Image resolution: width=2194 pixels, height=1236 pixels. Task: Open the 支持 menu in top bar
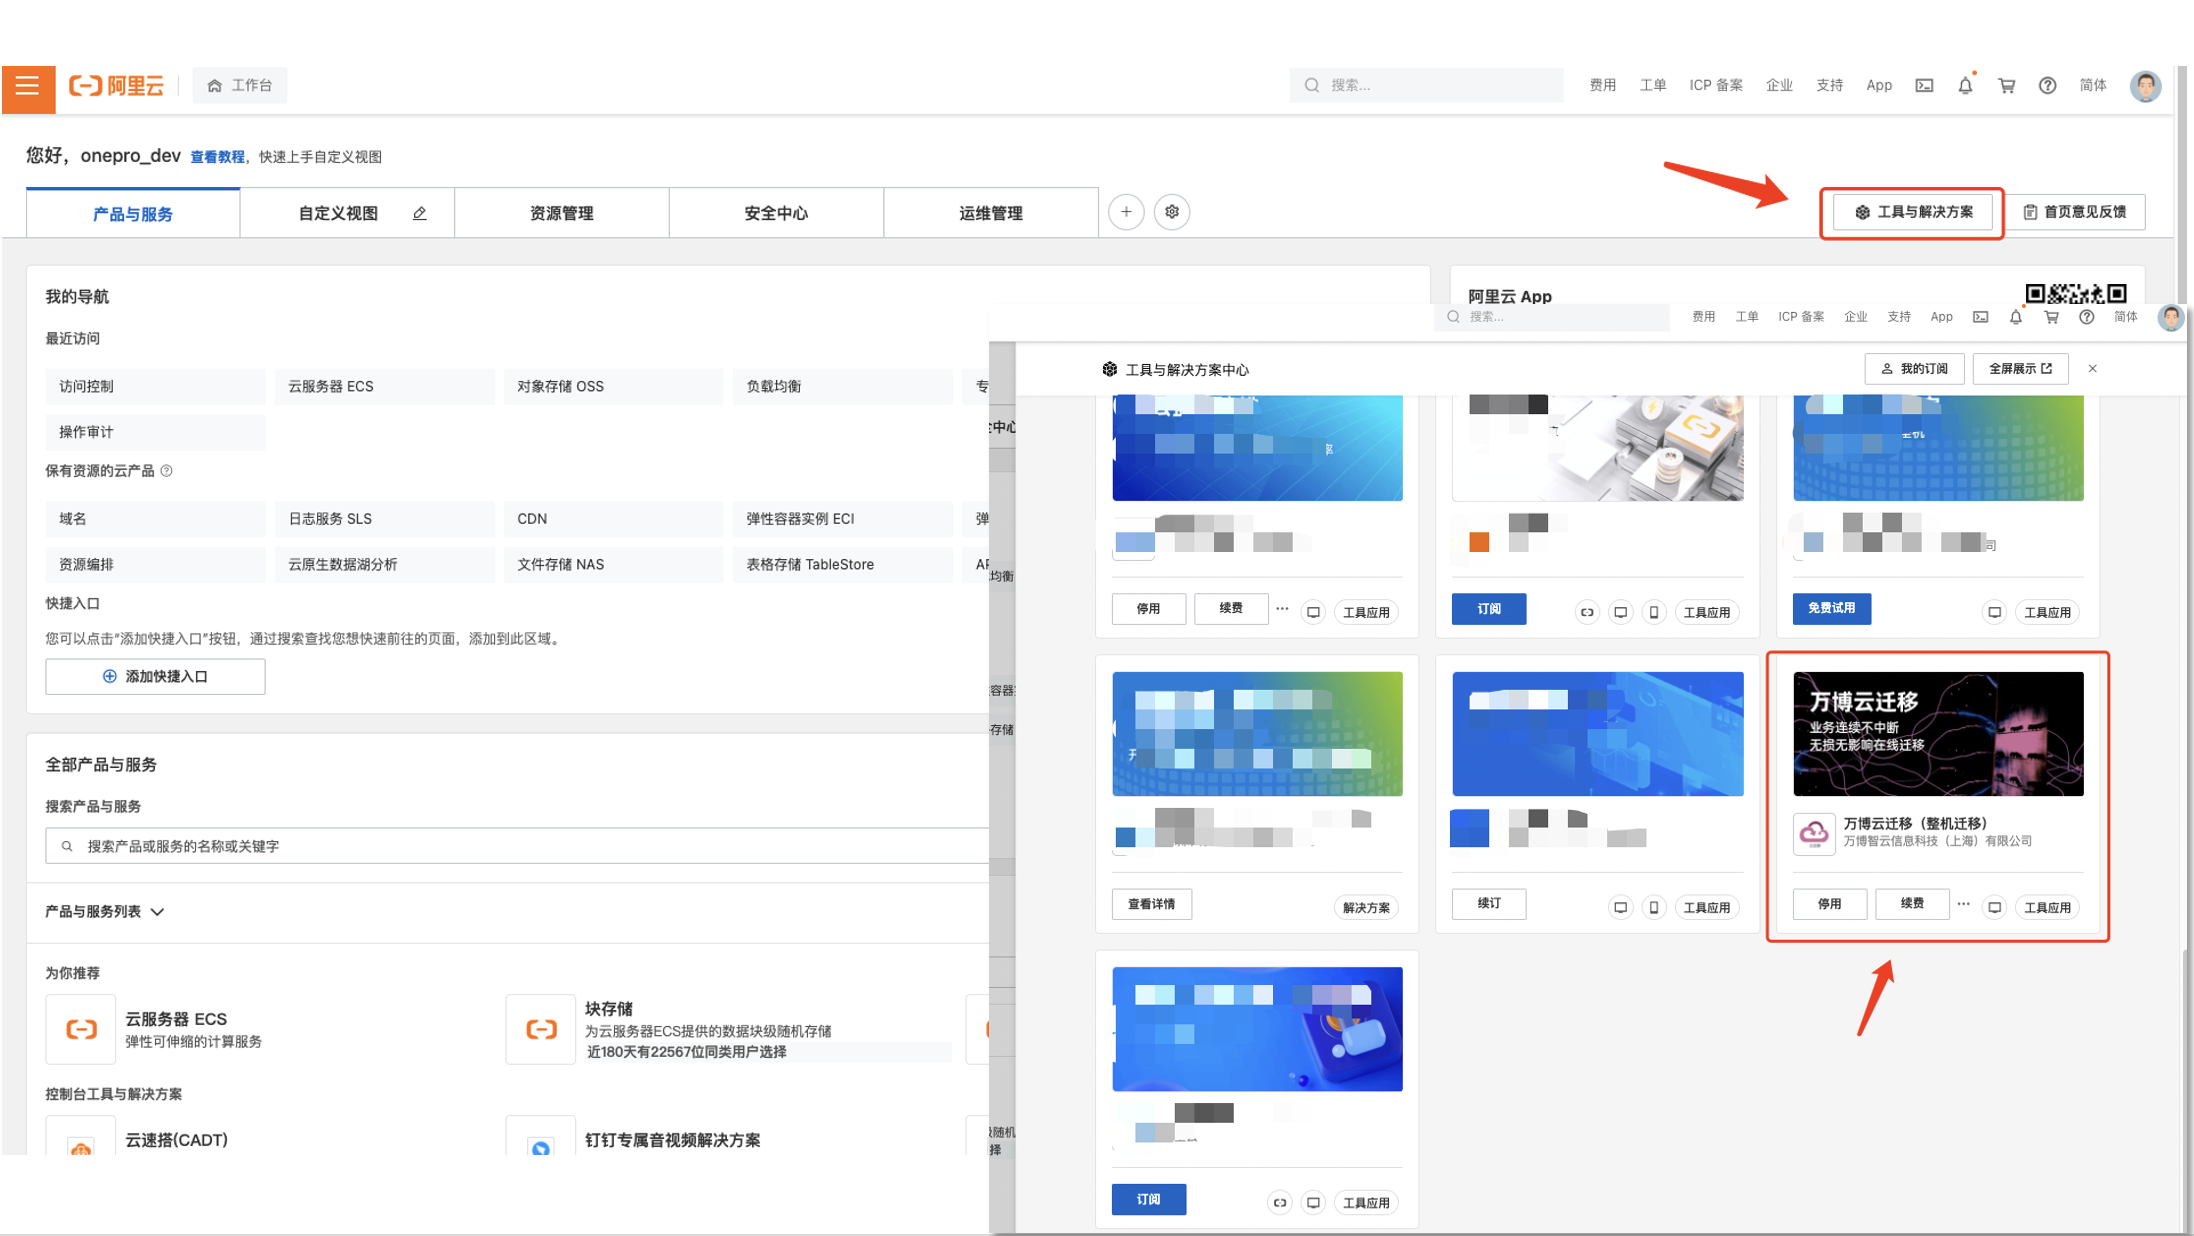tap(1830, 86)
